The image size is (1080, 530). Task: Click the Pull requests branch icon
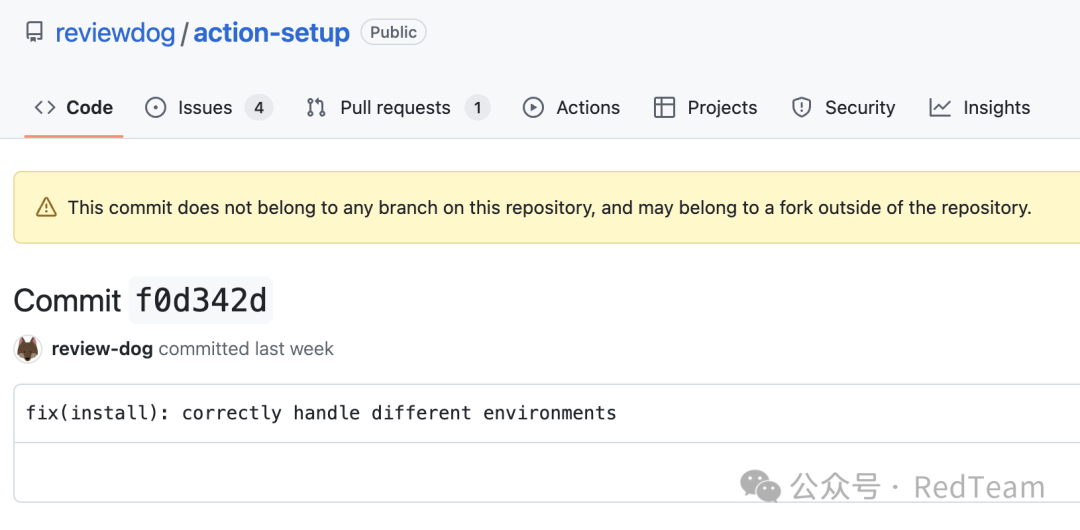[316, 108]
